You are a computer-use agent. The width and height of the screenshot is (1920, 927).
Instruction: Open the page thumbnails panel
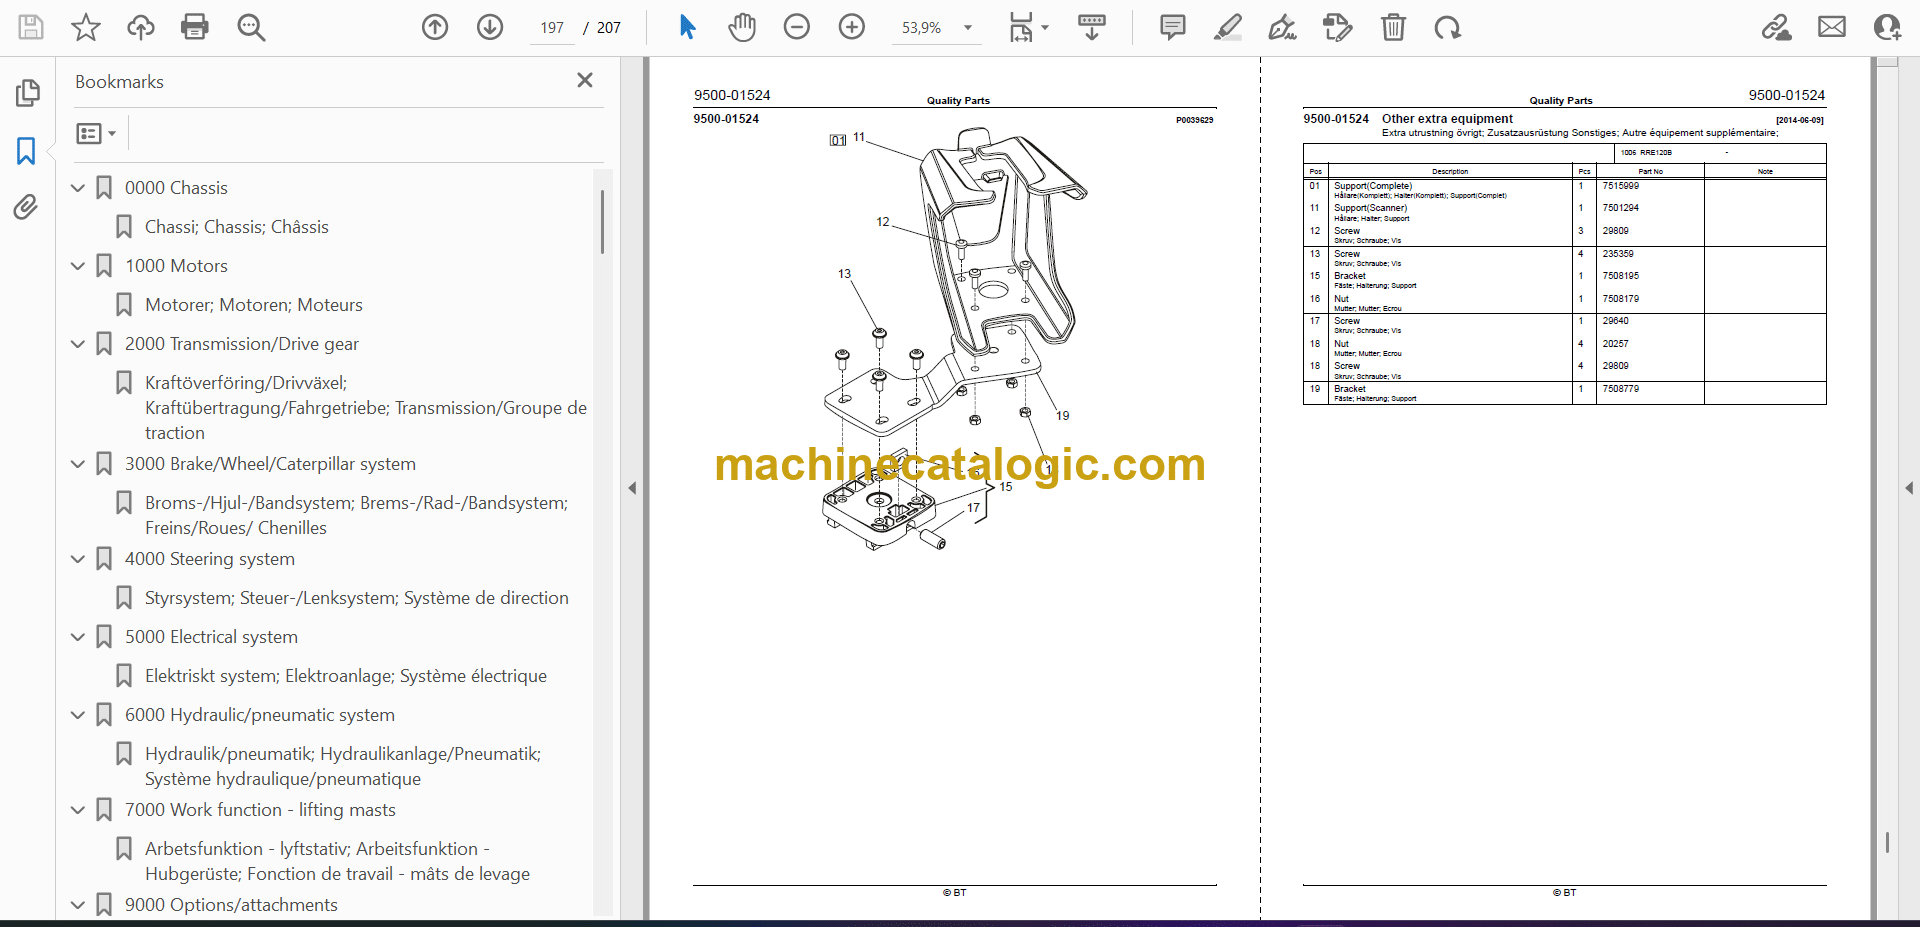(x=27, y=93)
